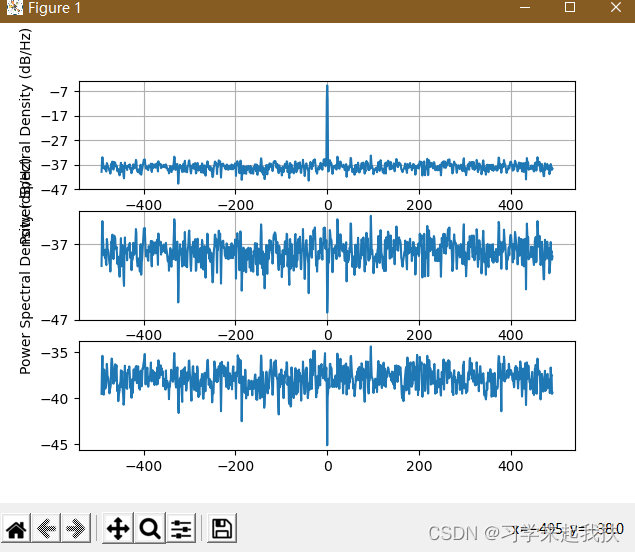Click the Figure 1 title text

(x=55, y=8)
